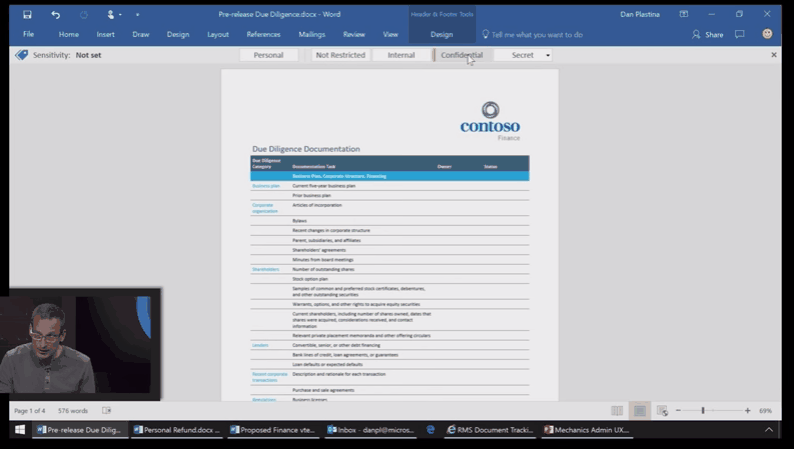Click 'Articles of incorporation' table row
Viewport: 794px width, 449px height.
coord(389,208)
